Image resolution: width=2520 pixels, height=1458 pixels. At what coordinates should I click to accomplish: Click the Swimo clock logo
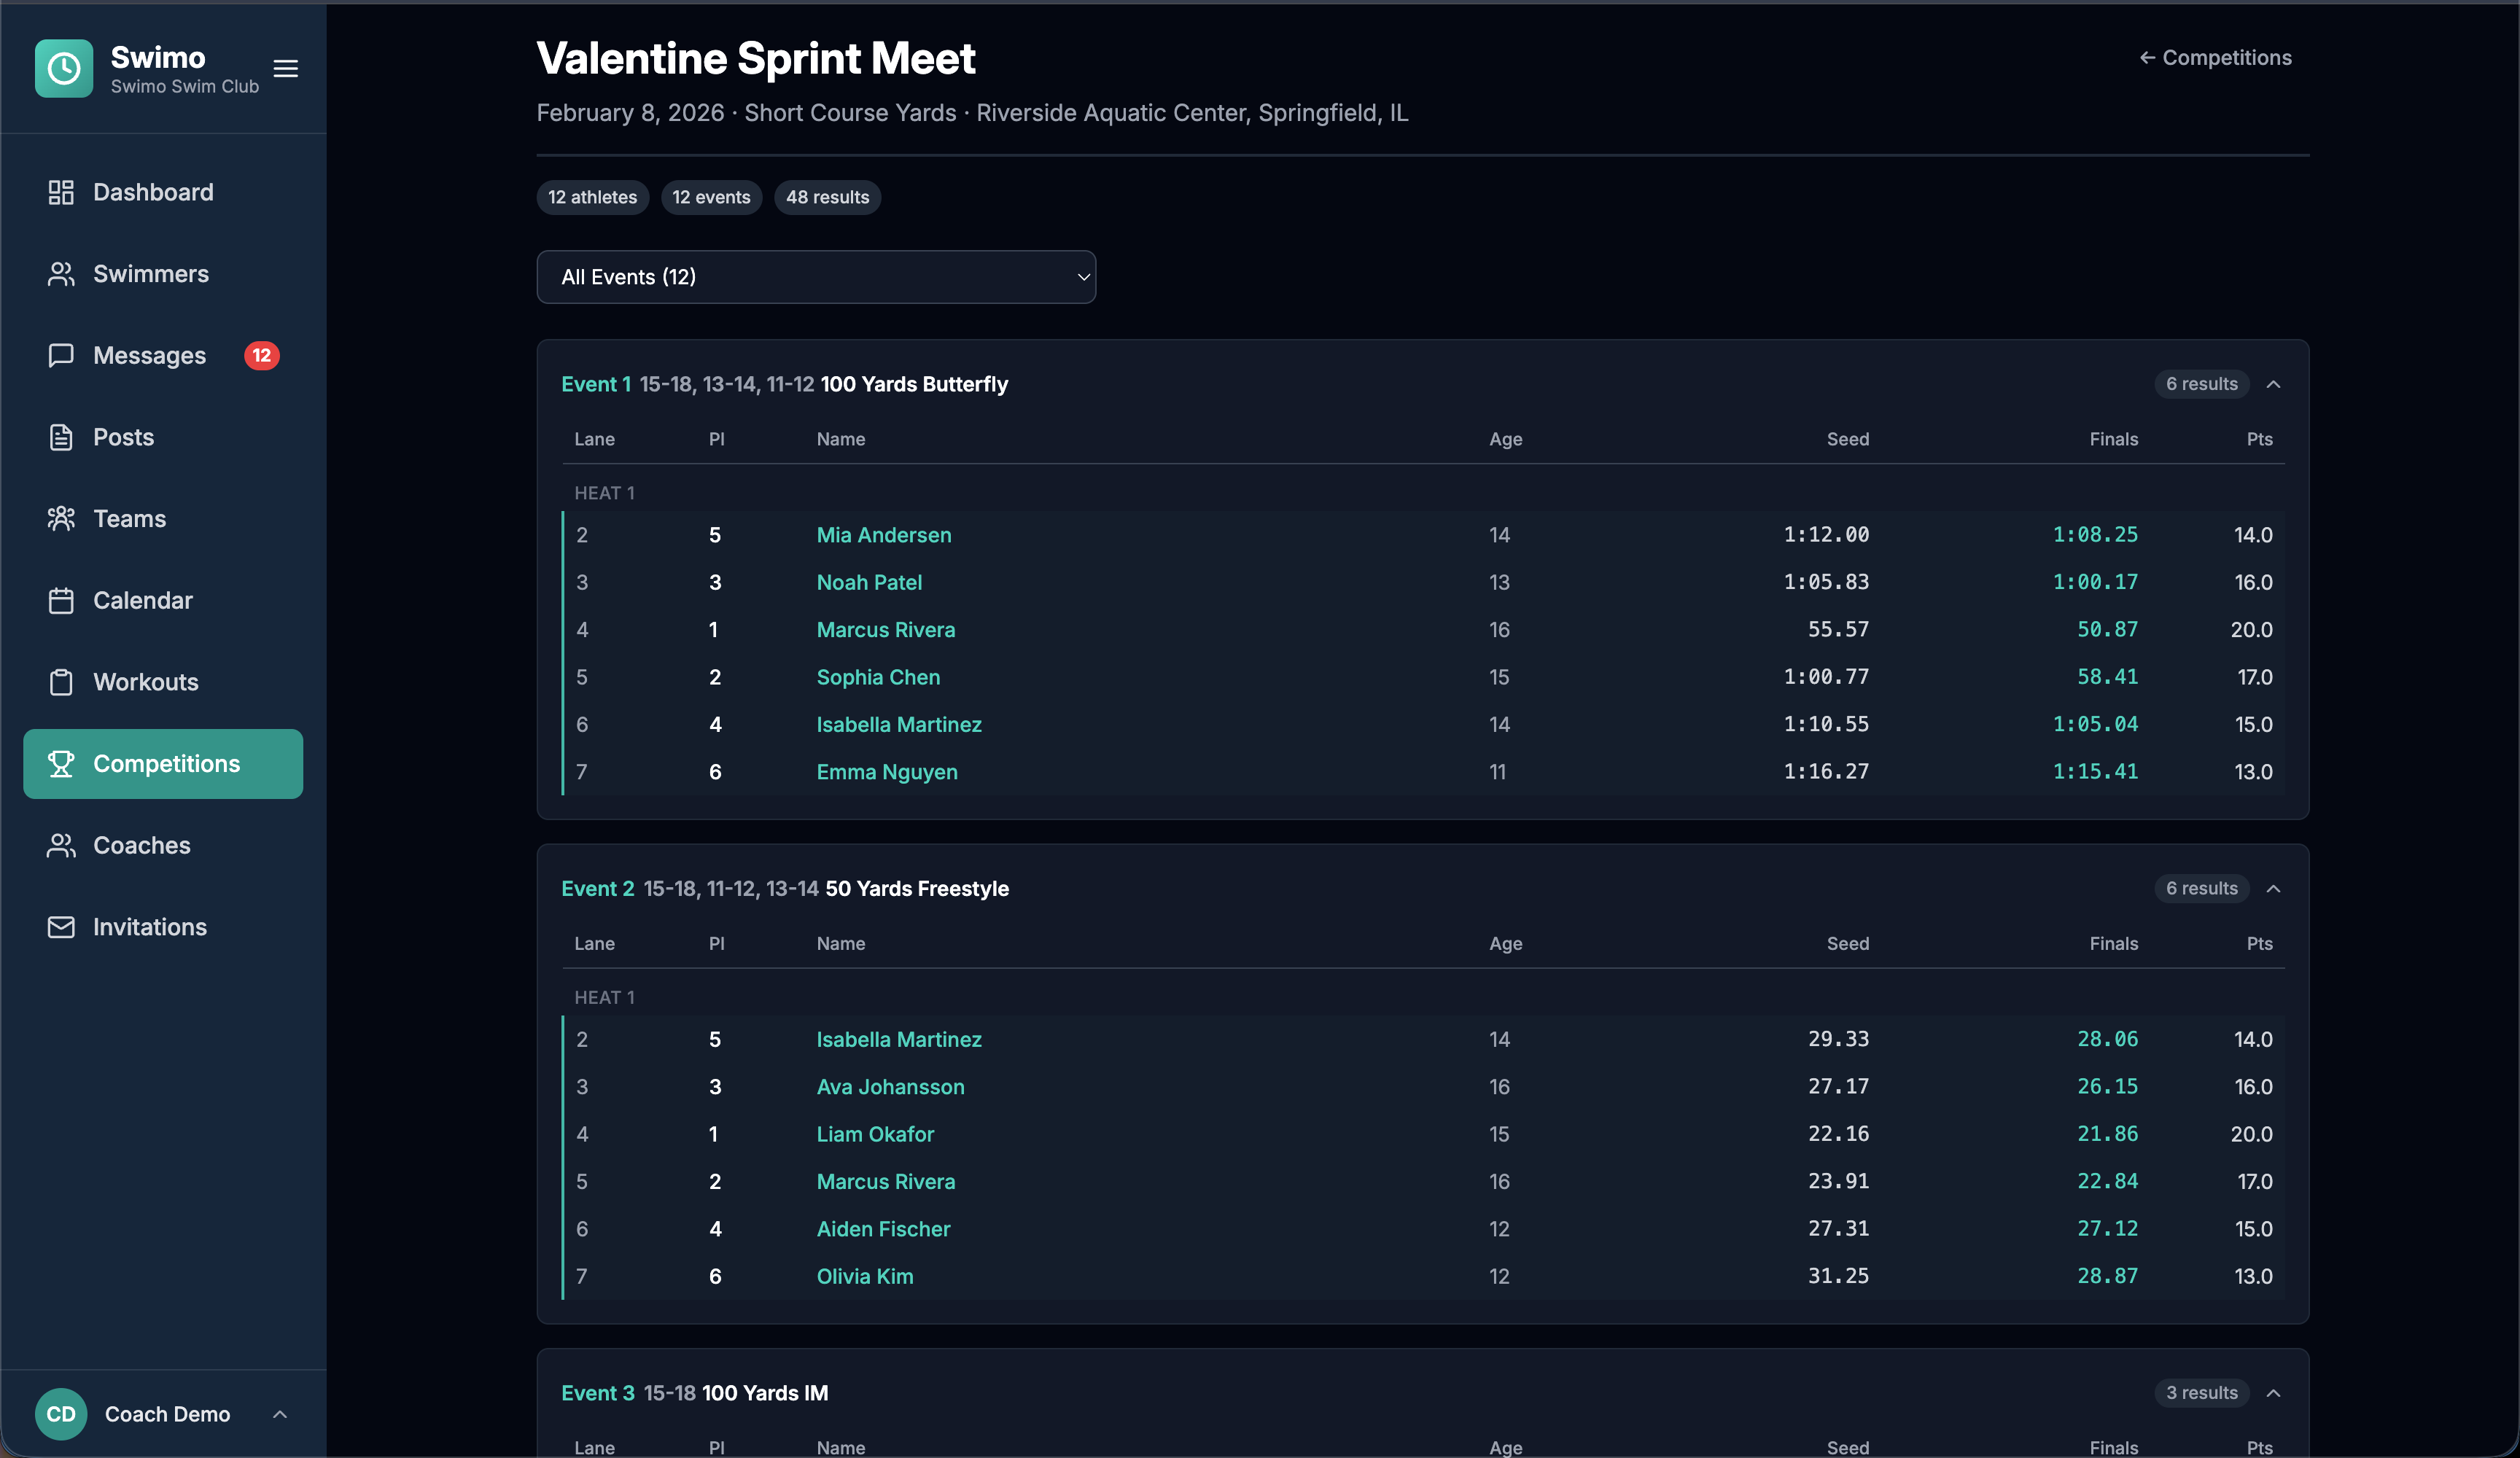click(x=63, y=68)
